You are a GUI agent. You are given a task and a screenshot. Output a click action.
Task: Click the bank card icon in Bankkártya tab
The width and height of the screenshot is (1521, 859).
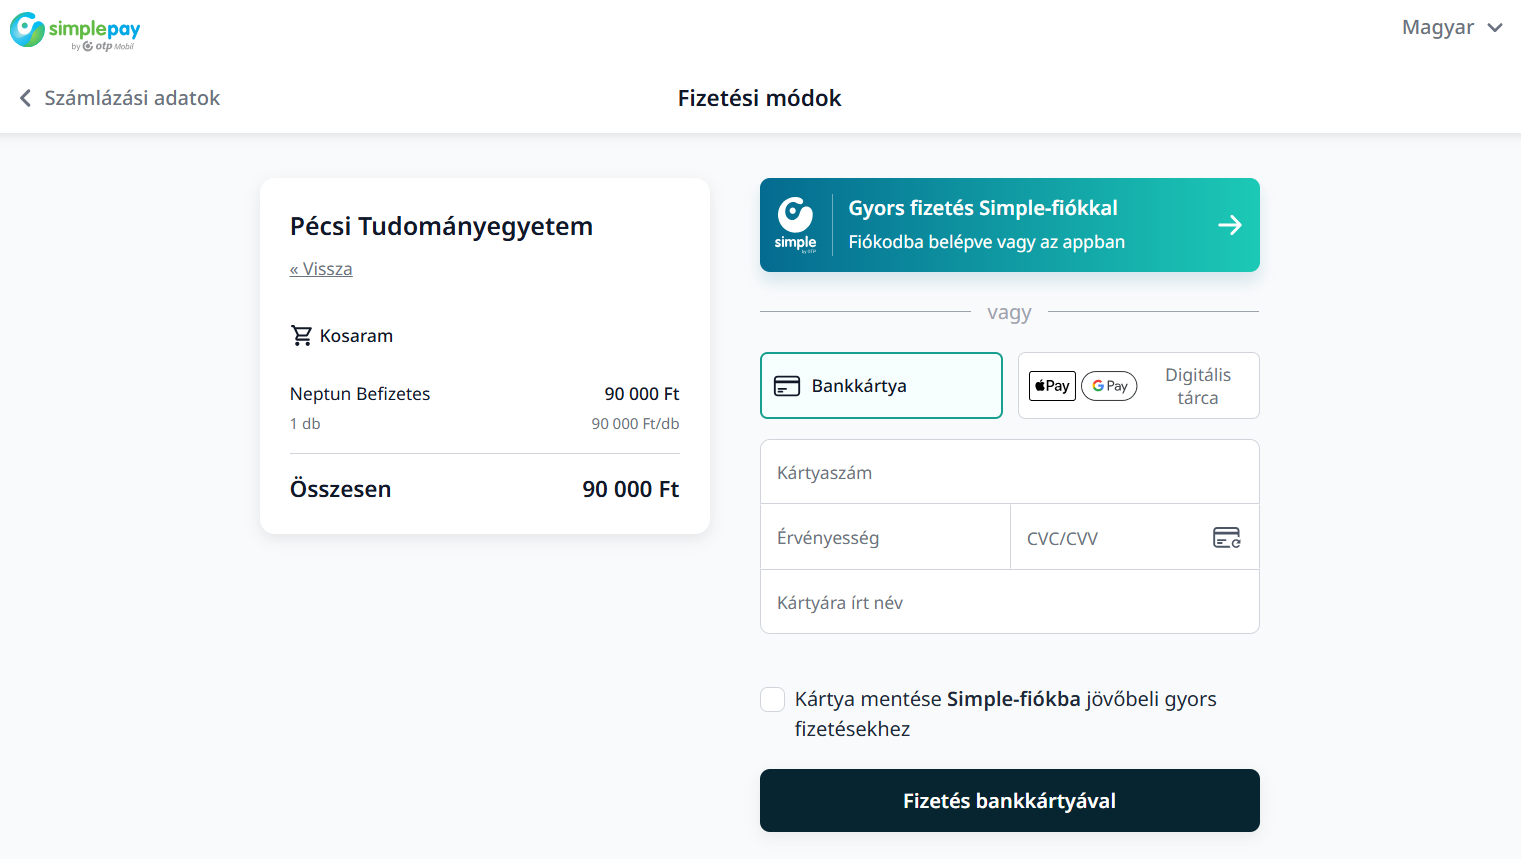coord(787,386)
